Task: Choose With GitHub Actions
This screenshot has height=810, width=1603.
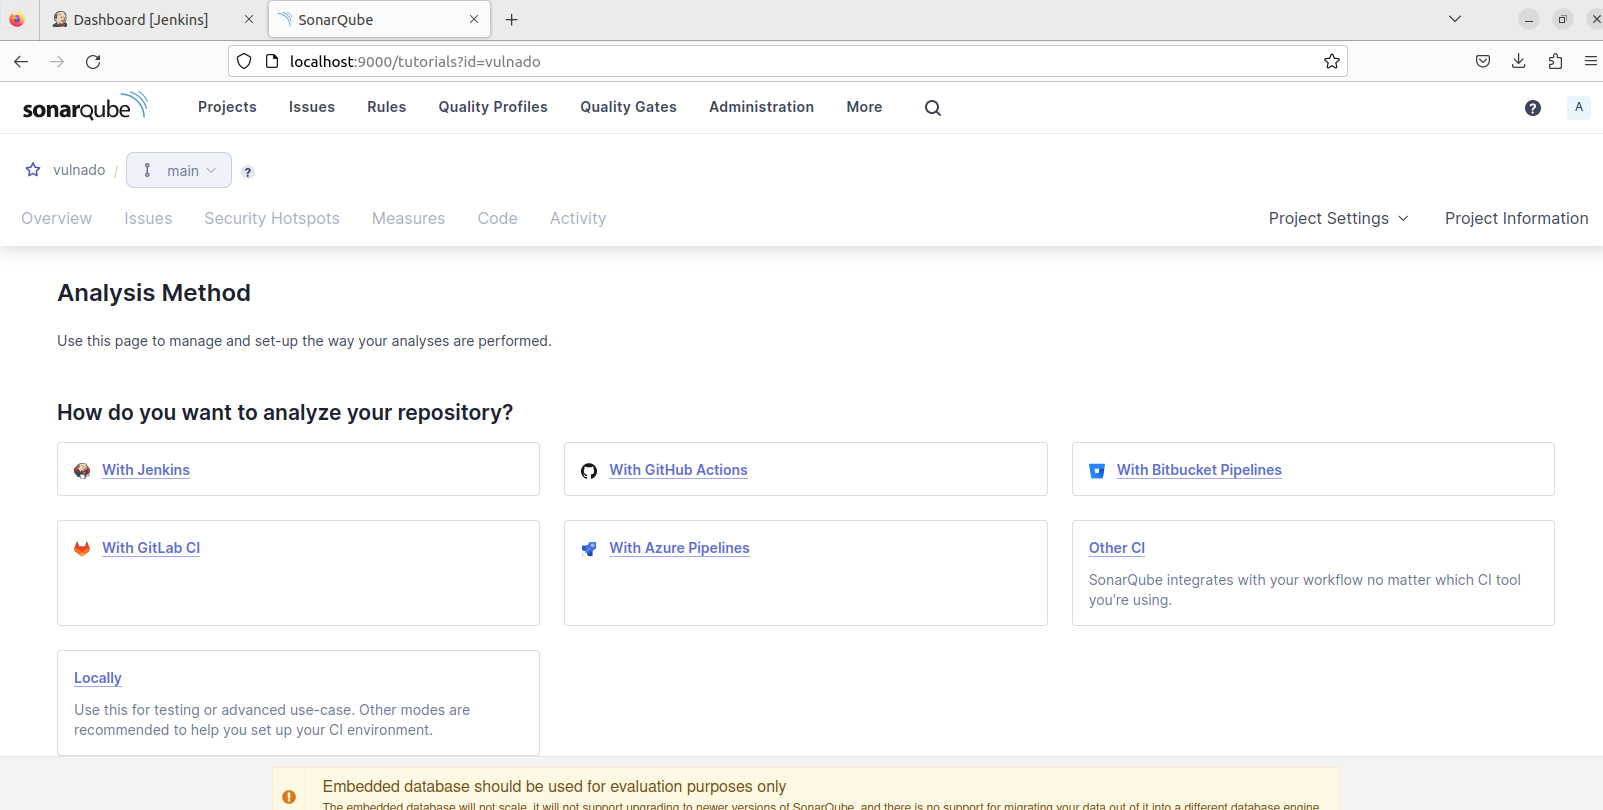Action: (678, 470)
